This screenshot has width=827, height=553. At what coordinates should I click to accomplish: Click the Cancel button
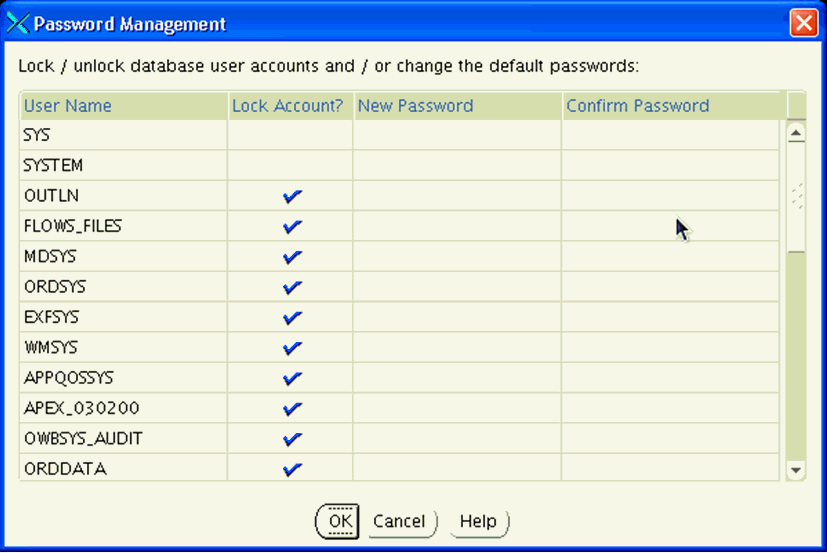coord(402,522)
